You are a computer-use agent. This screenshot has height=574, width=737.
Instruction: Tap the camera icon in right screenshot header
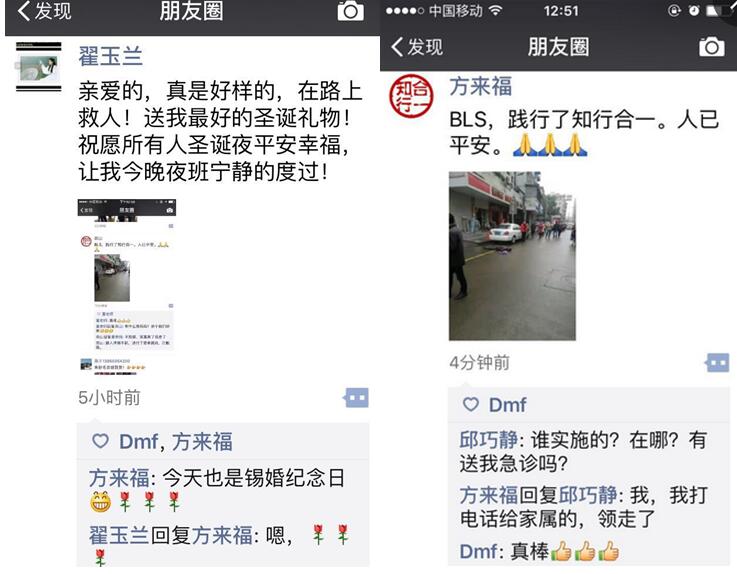click(712, 47)
